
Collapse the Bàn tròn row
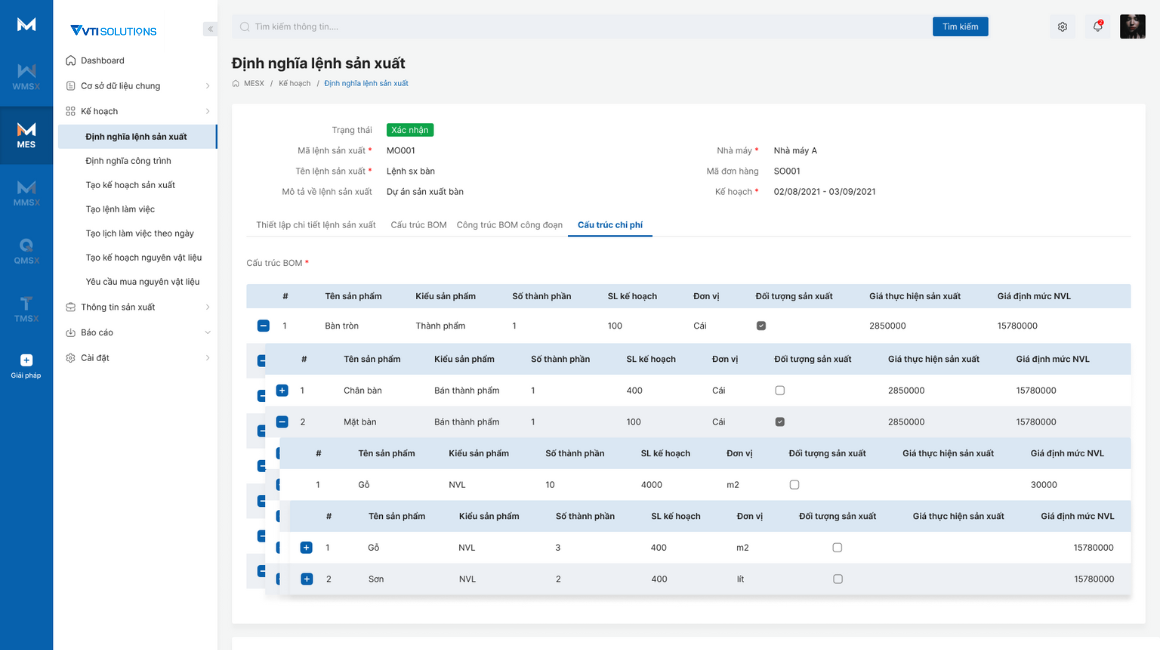pos(263,326)
